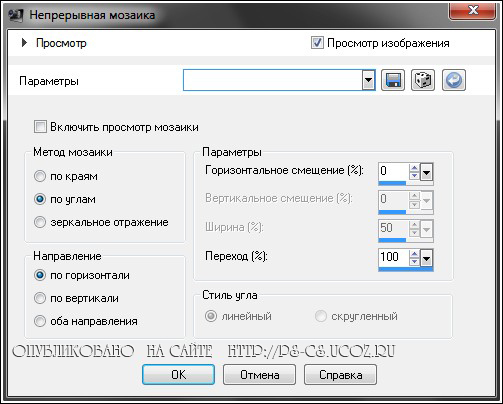Viewport: 503px width, 404px height.
Task: Increase Переход value with up spinner
Action: click(414, 254)
